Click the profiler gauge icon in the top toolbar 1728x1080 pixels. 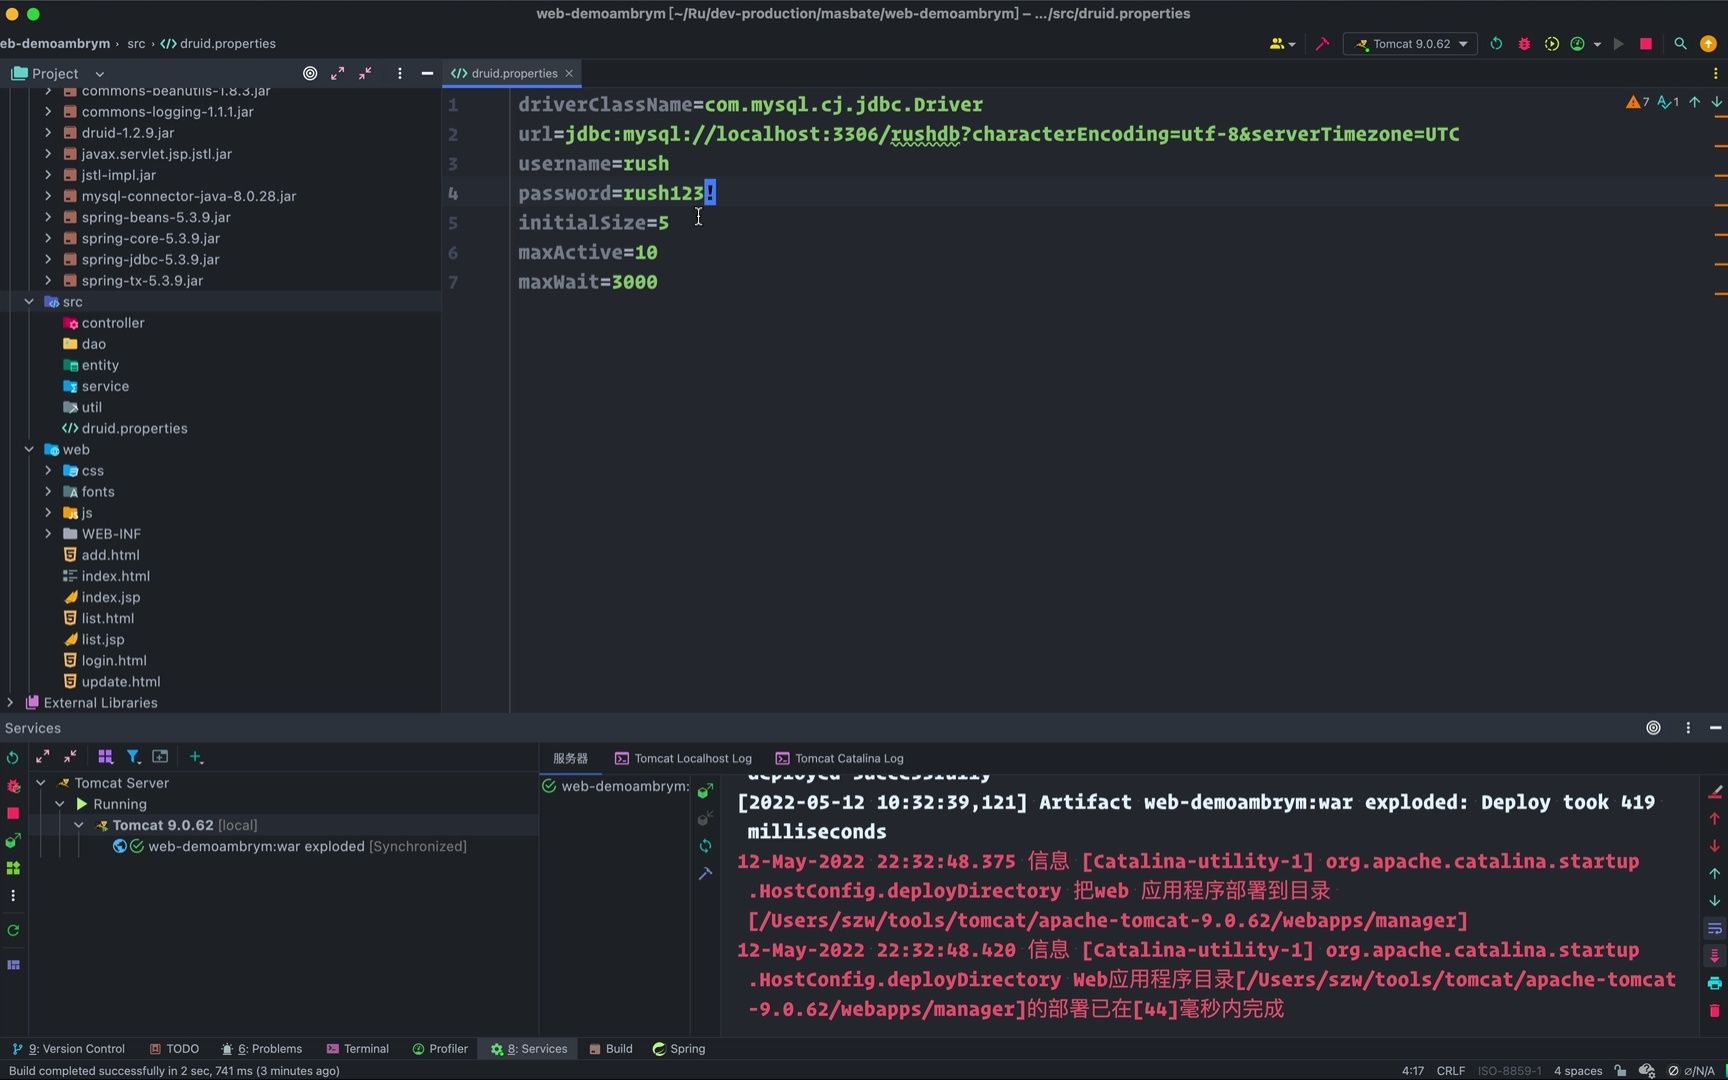(x=1577, y=44)
